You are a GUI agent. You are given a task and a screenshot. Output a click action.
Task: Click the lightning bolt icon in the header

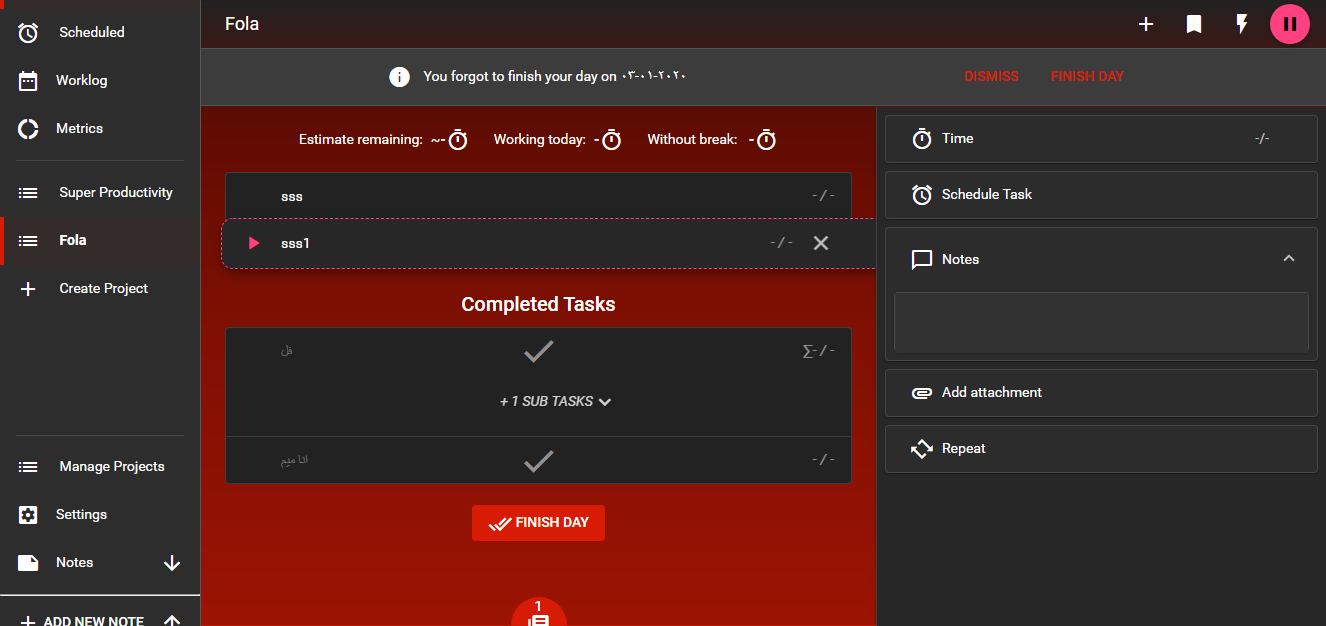[1241, 24]
